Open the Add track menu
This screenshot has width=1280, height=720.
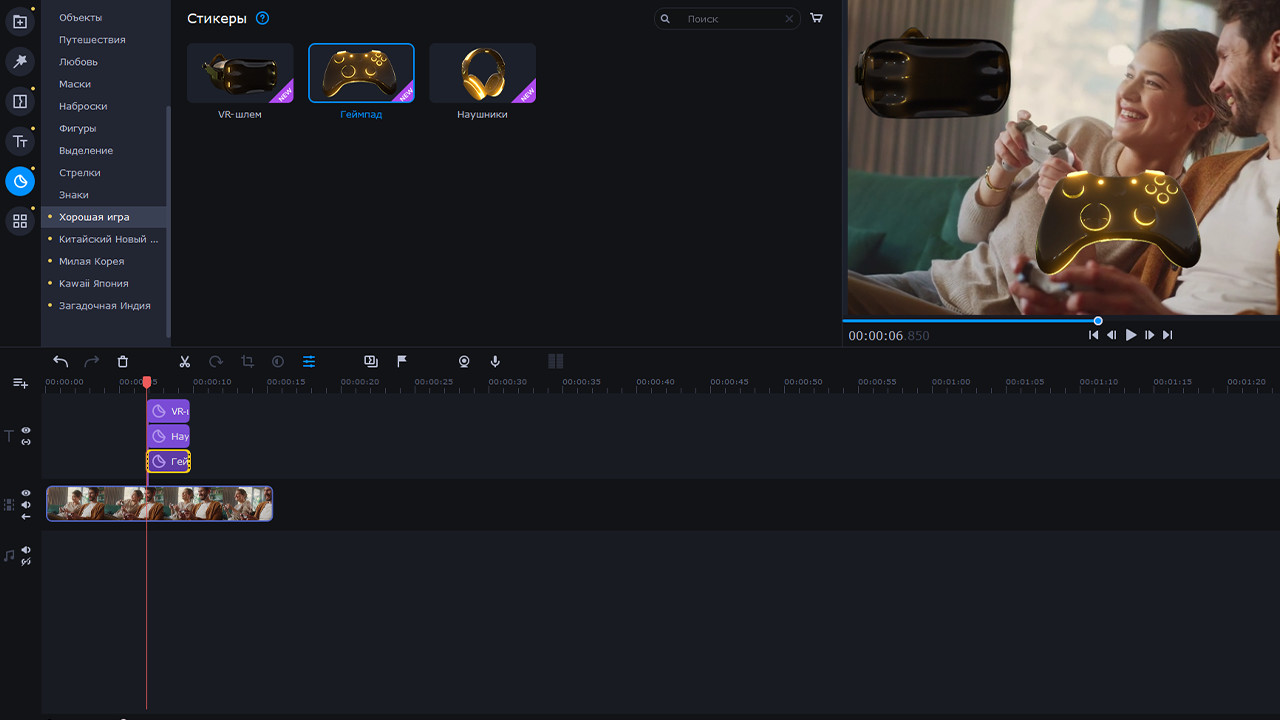click(x=20, y=383)
